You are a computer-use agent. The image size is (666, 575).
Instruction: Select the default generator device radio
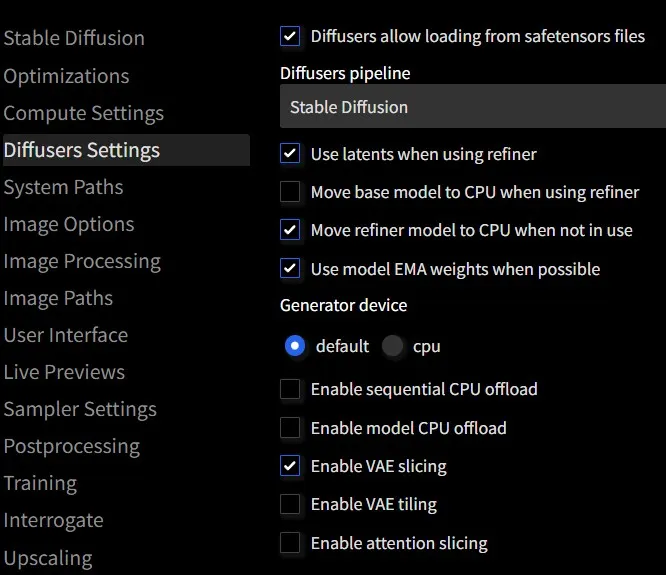(x=295, y=347)
